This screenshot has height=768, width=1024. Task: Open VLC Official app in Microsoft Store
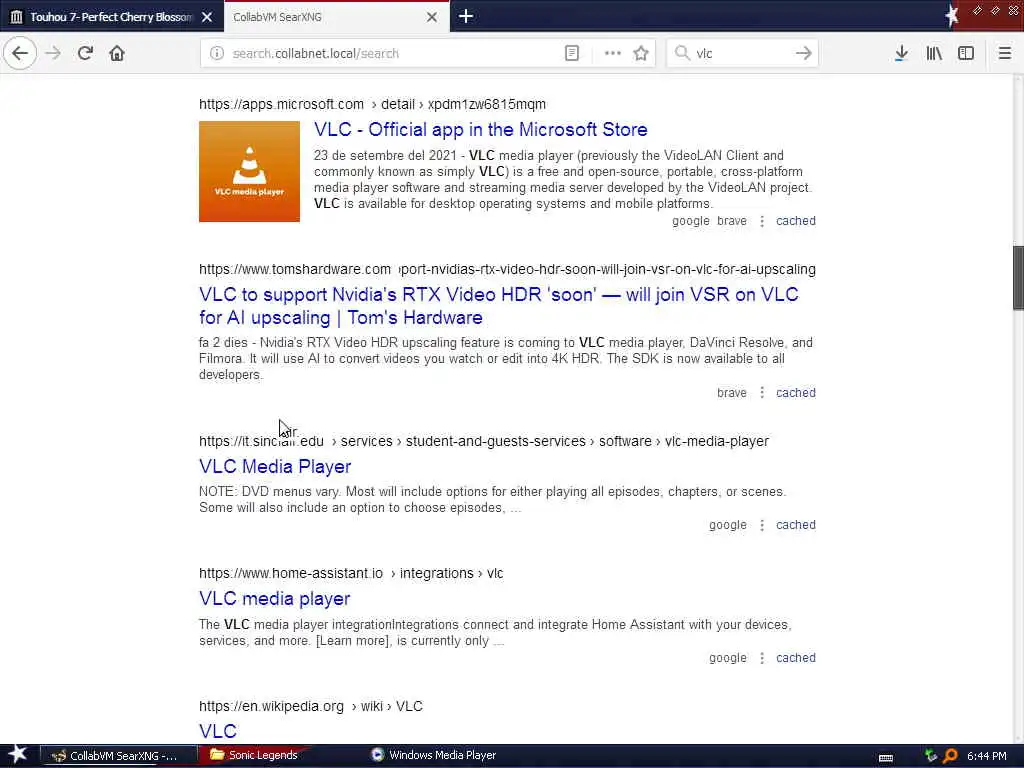tap(481, 129)
